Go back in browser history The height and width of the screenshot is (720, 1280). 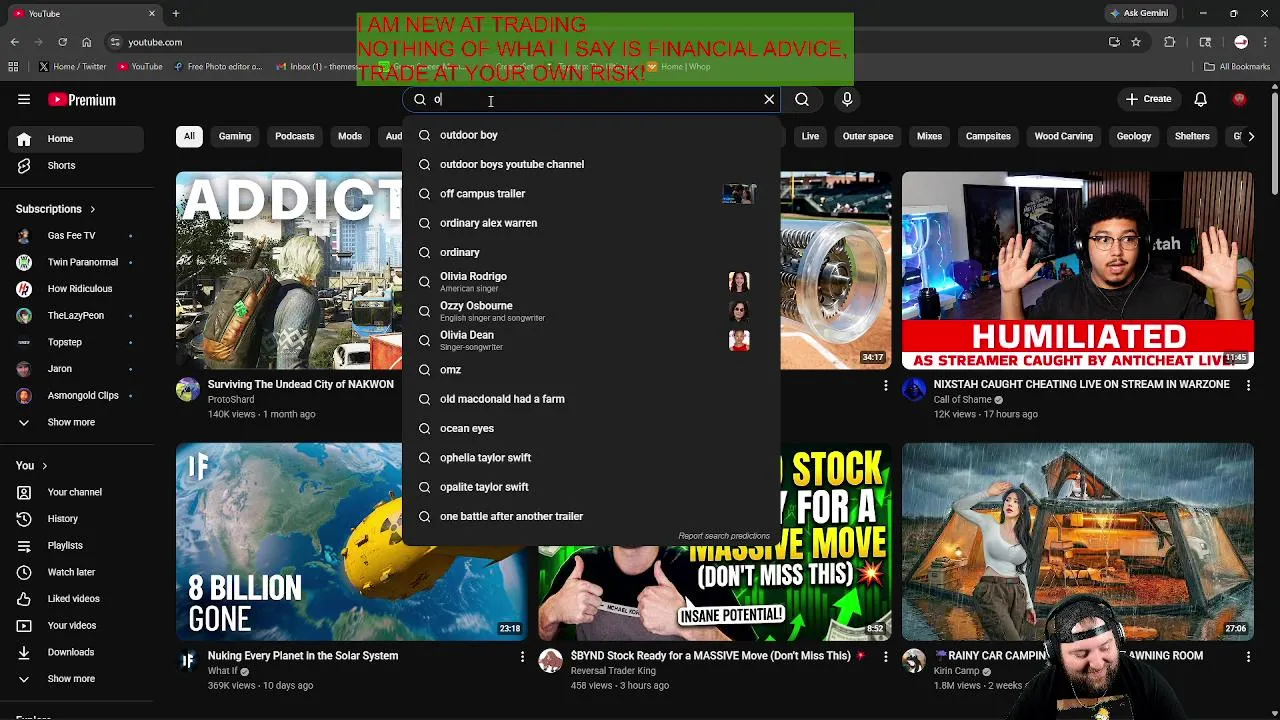[14, 42]
